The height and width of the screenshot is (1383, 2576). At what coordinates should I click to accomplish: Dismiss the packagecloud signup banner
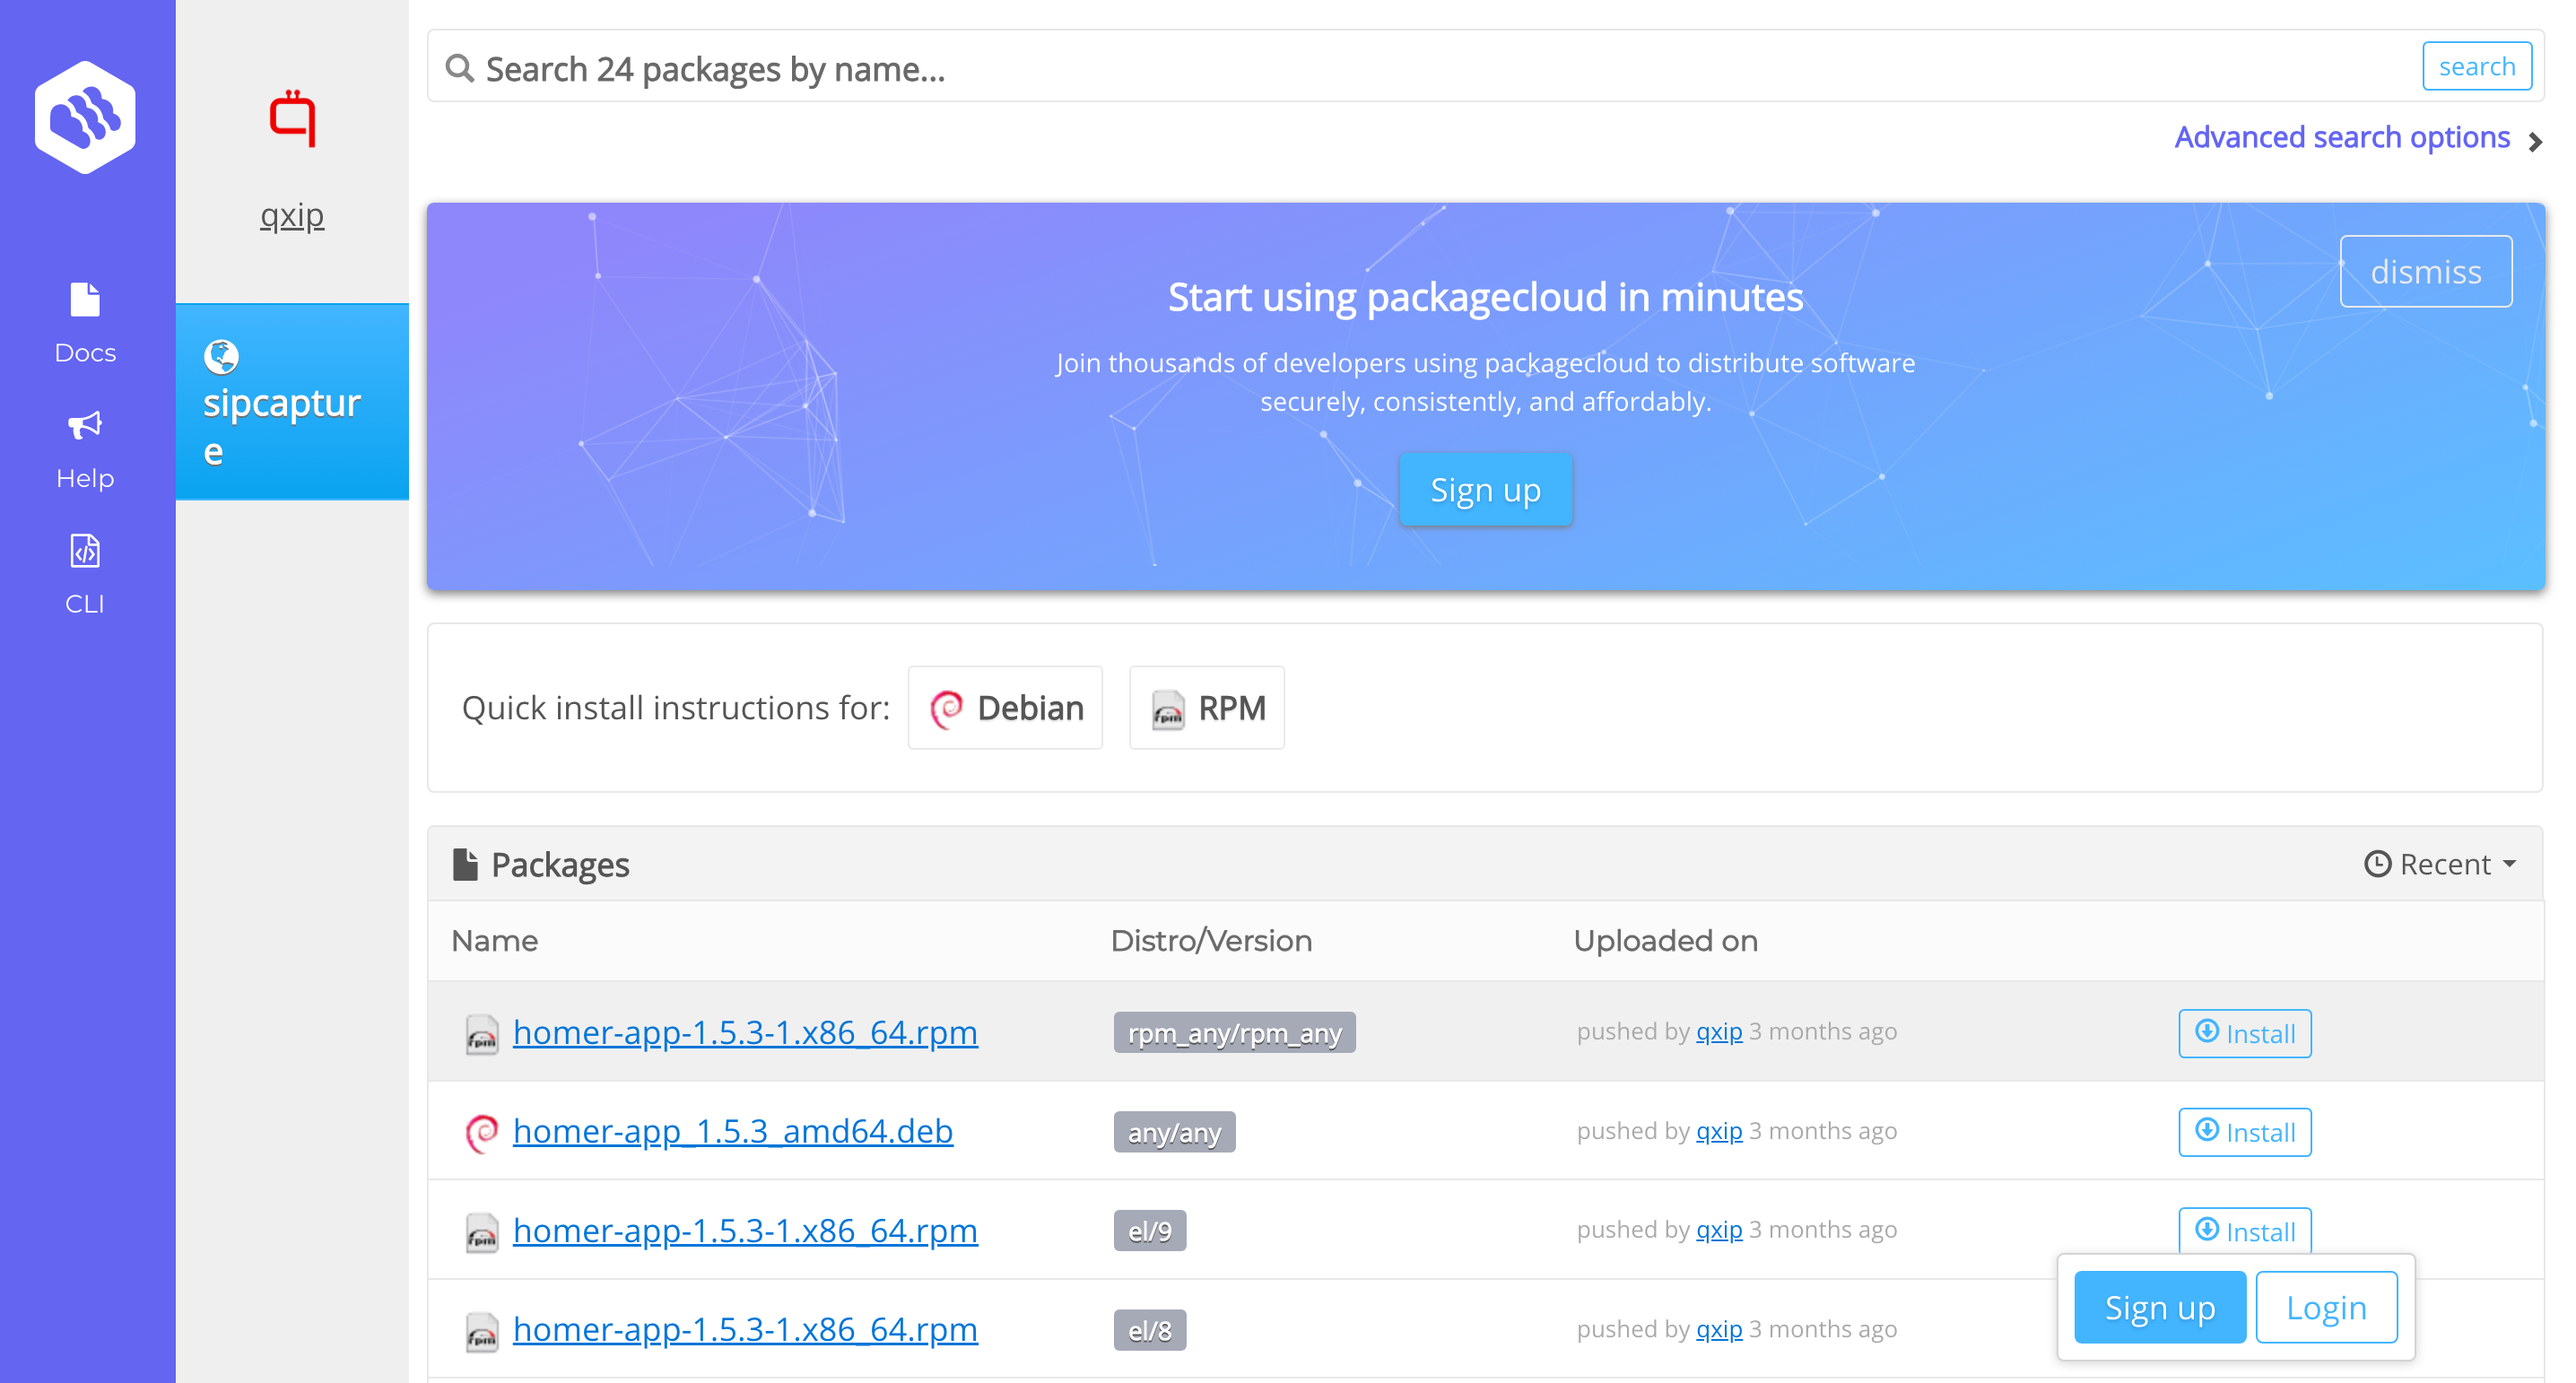(x=2424, y=271)
